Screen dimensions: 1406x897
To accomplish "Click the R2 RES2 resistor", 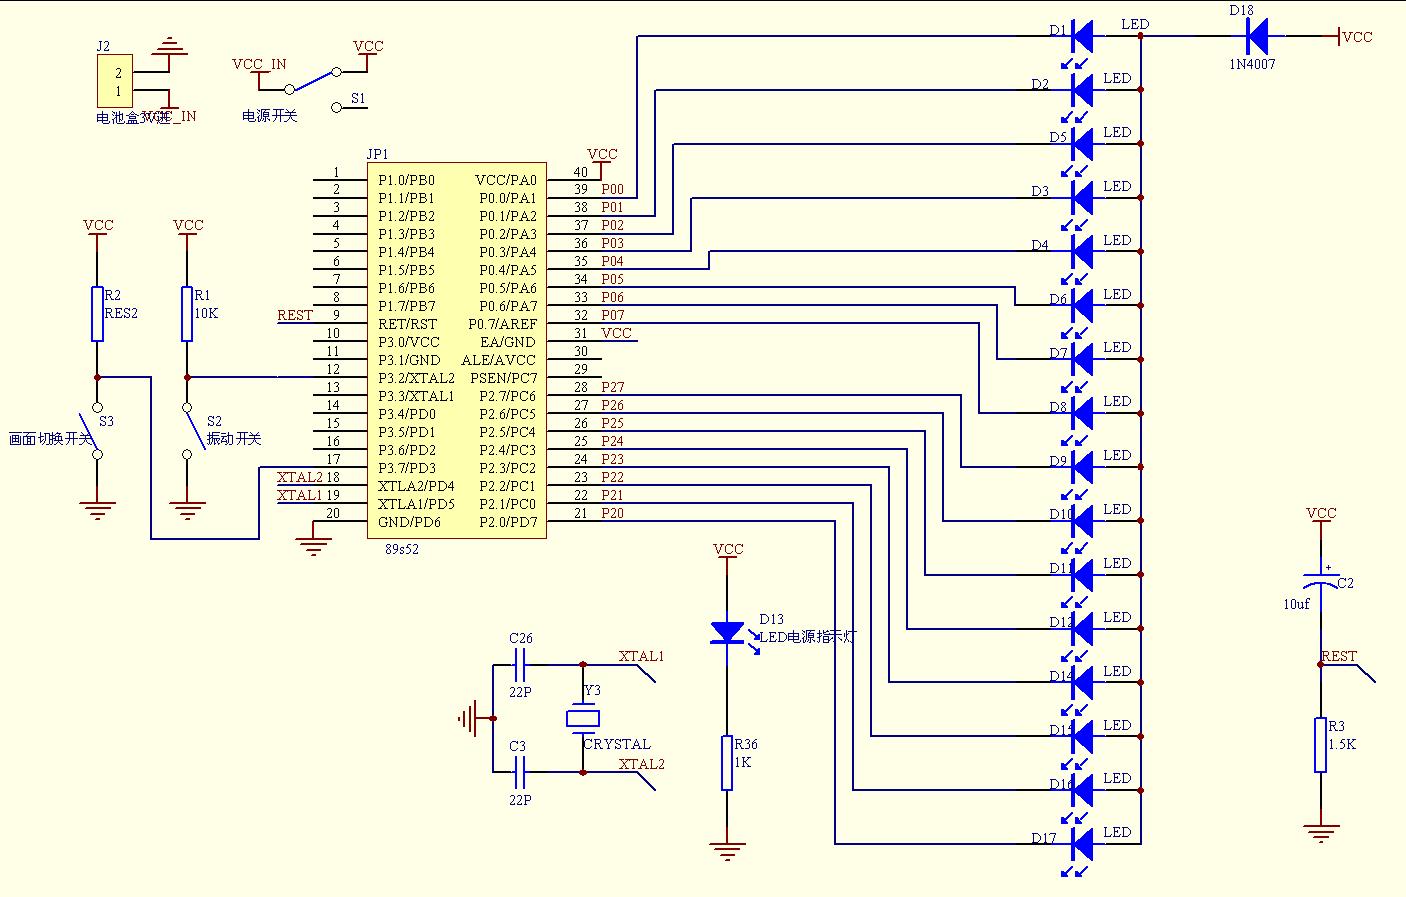I will click(97, 314).
